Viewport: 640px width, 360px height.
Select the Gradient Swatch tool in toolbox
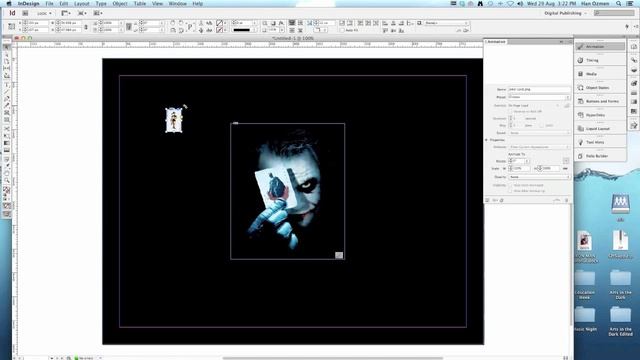[7, 143]
